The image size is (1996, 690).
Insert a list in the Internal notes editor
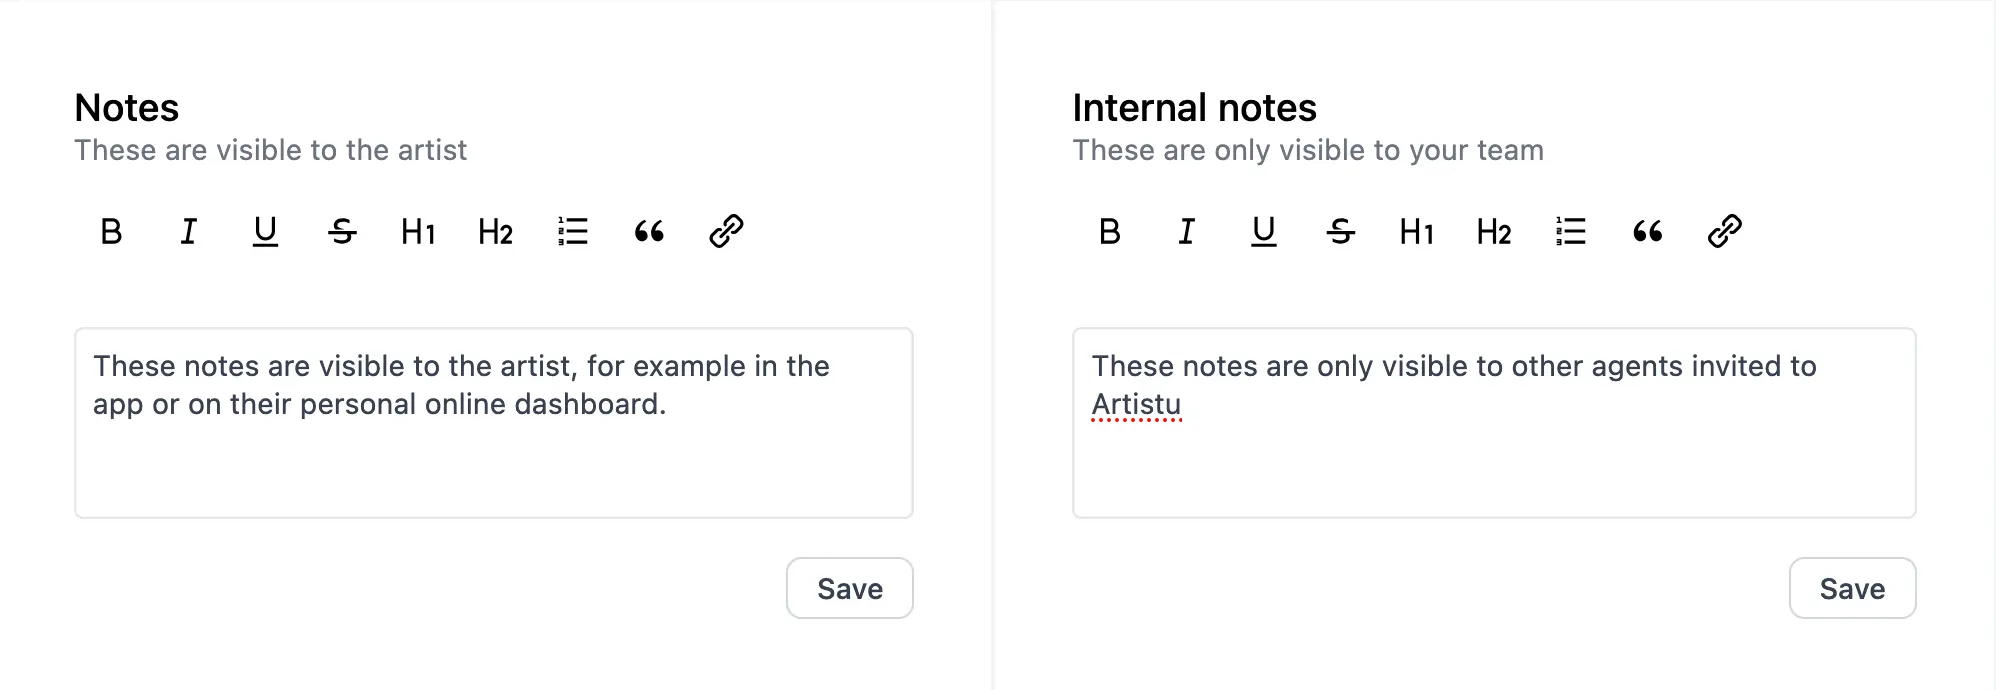[1571, 232]
